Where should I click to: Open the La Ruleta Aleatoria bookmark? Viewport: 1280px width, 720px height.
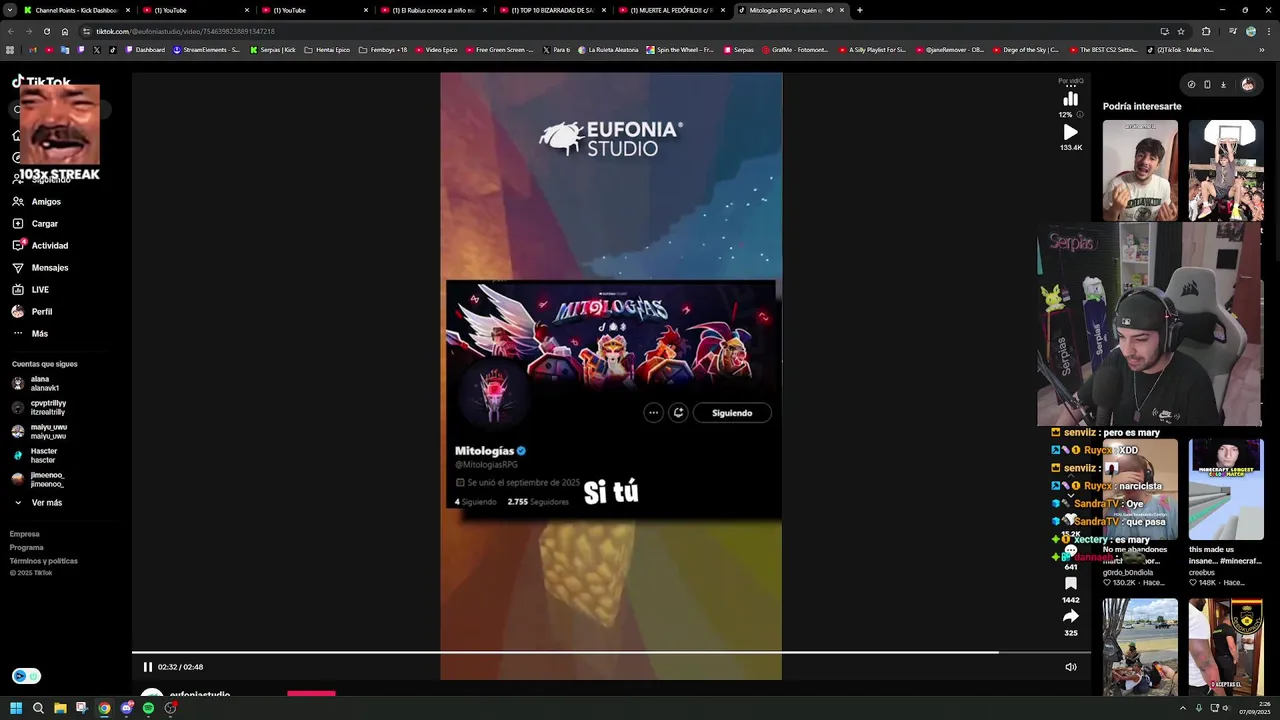tap(608, 50)
